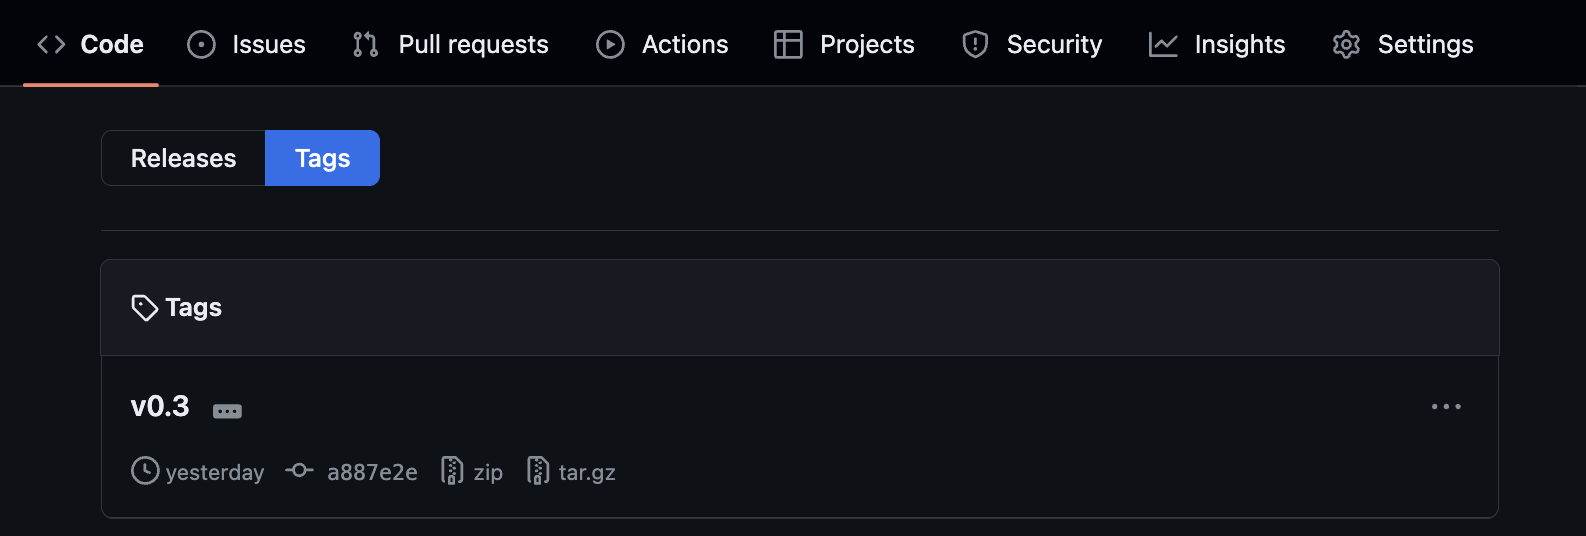Switch to the Releases view

tap(183, 158)
